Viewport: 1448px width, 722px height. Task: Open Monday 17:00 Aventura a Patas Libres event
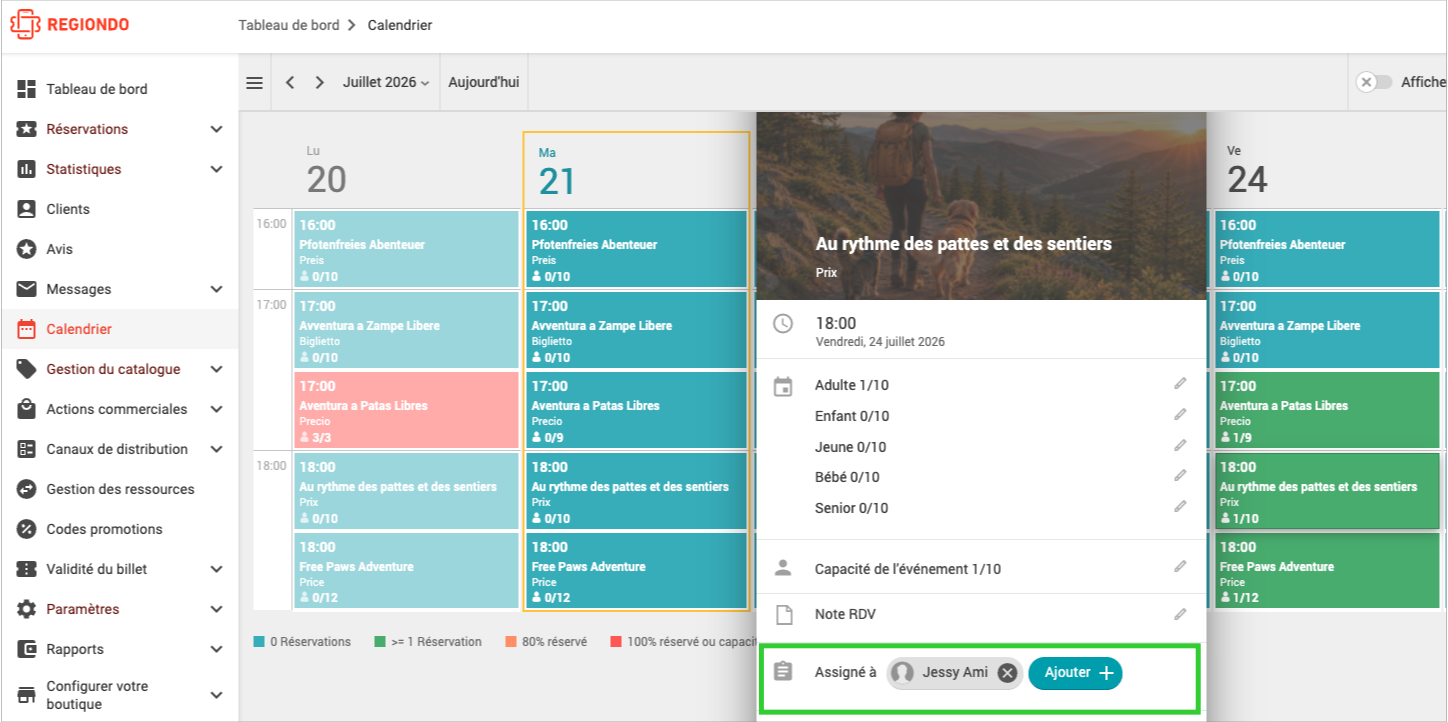(407, 409)
